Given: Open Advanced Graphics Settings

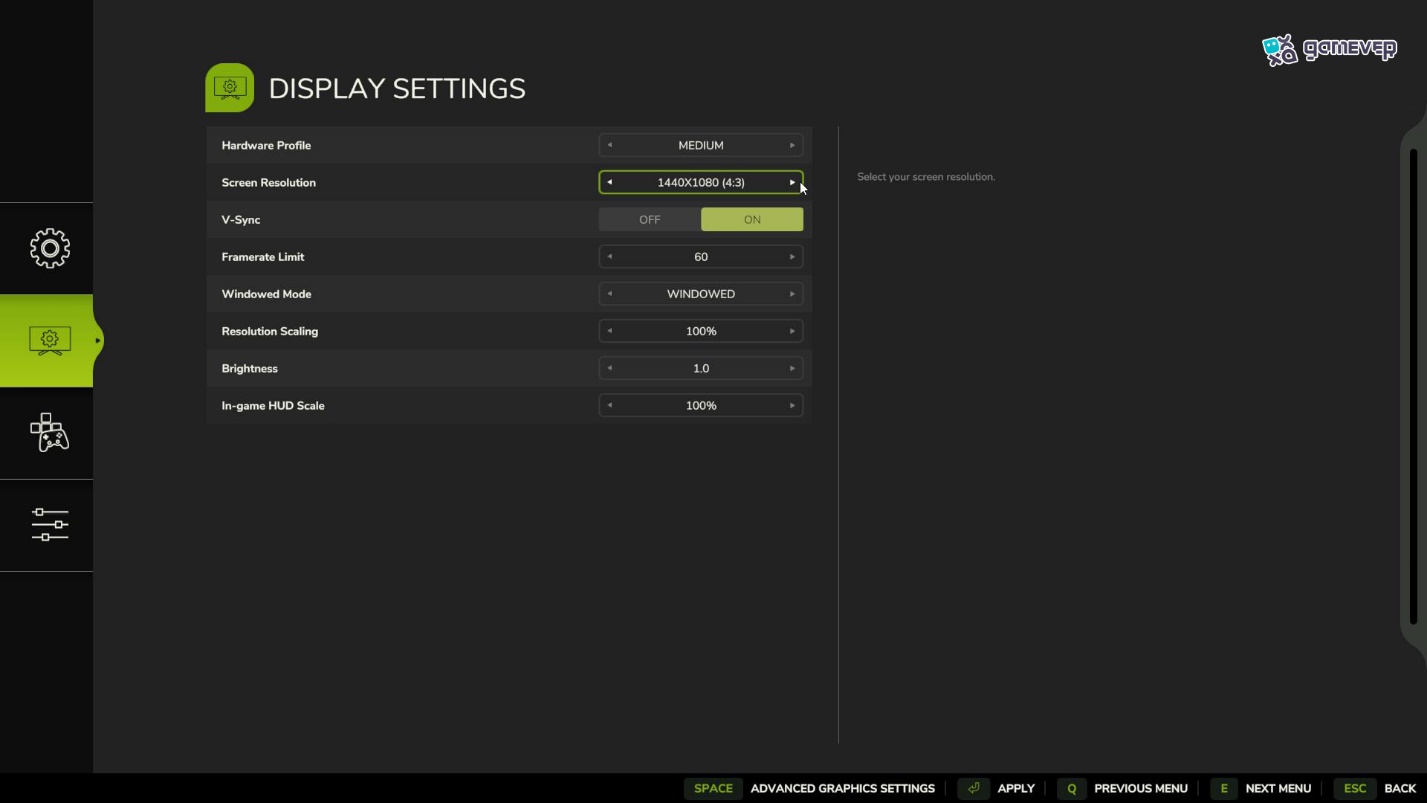Looking at the screenshot, I should 842,788.
